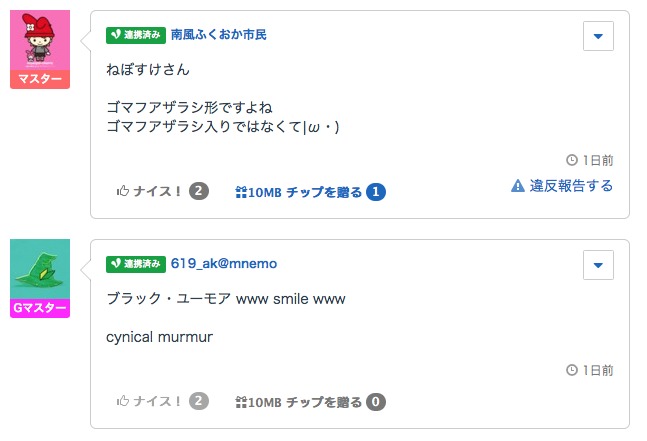Click the green witch hat avatar thumbnail
Screen dimensions: 647x441
click(40, 269)
